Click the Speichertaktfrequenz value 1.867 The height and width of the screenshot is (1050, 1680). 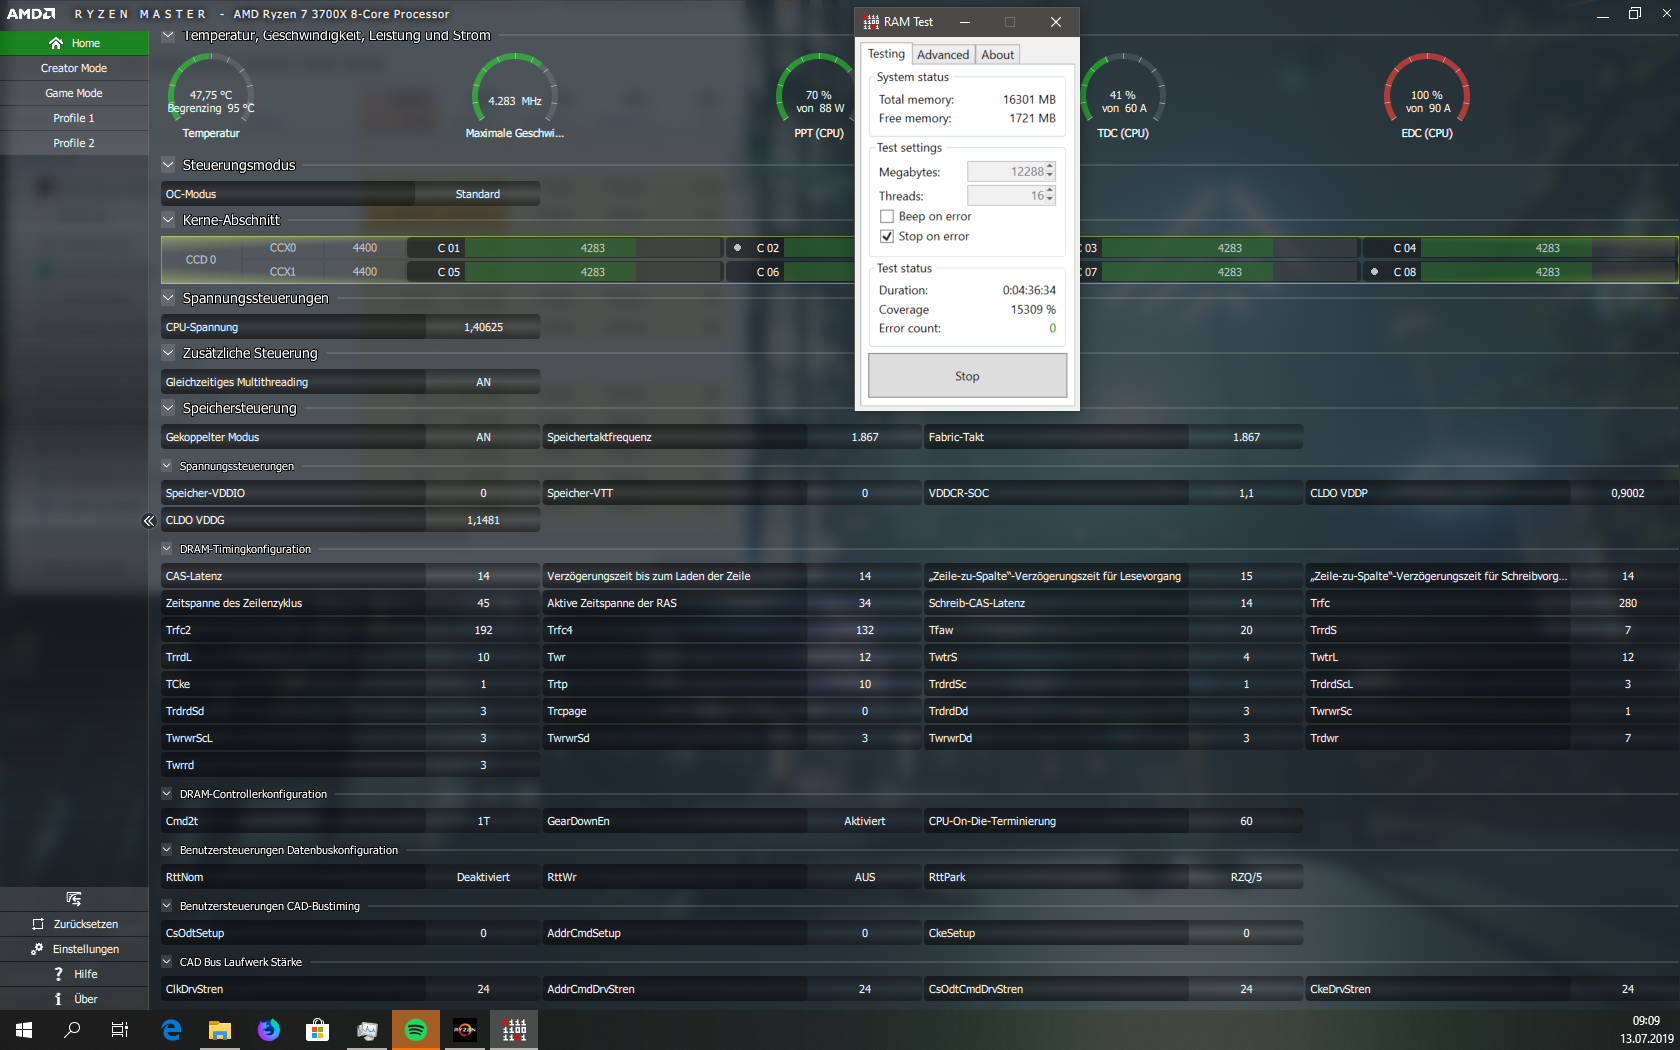pyautogui.click(x=865, y=437)
